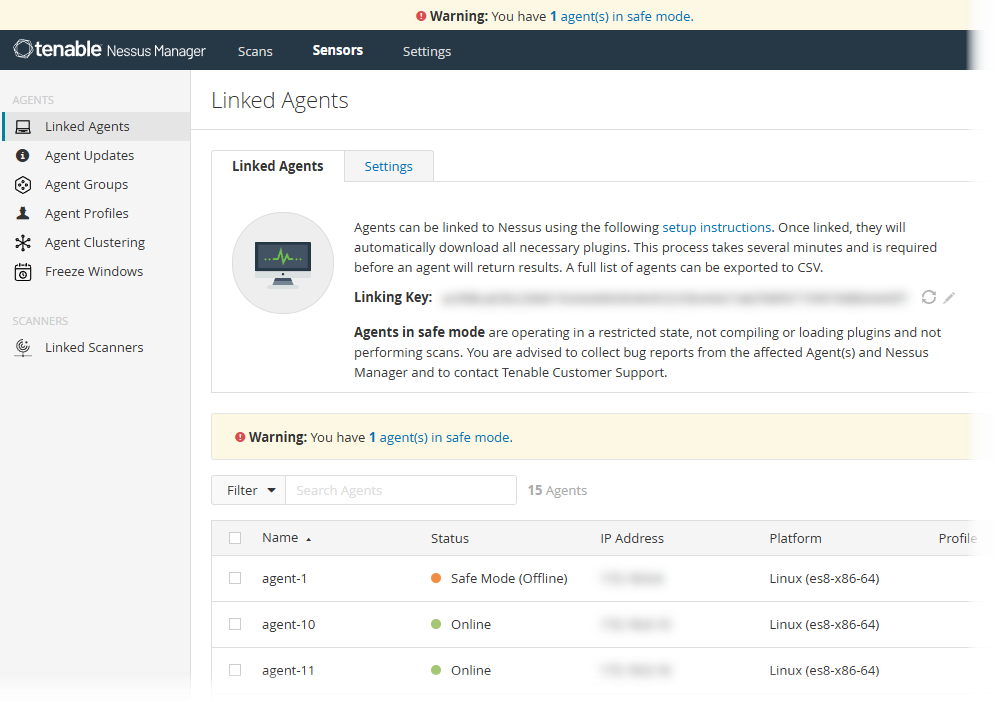
Task: Click the Agent Groups icon in sidebar
Action: (23, 185)
